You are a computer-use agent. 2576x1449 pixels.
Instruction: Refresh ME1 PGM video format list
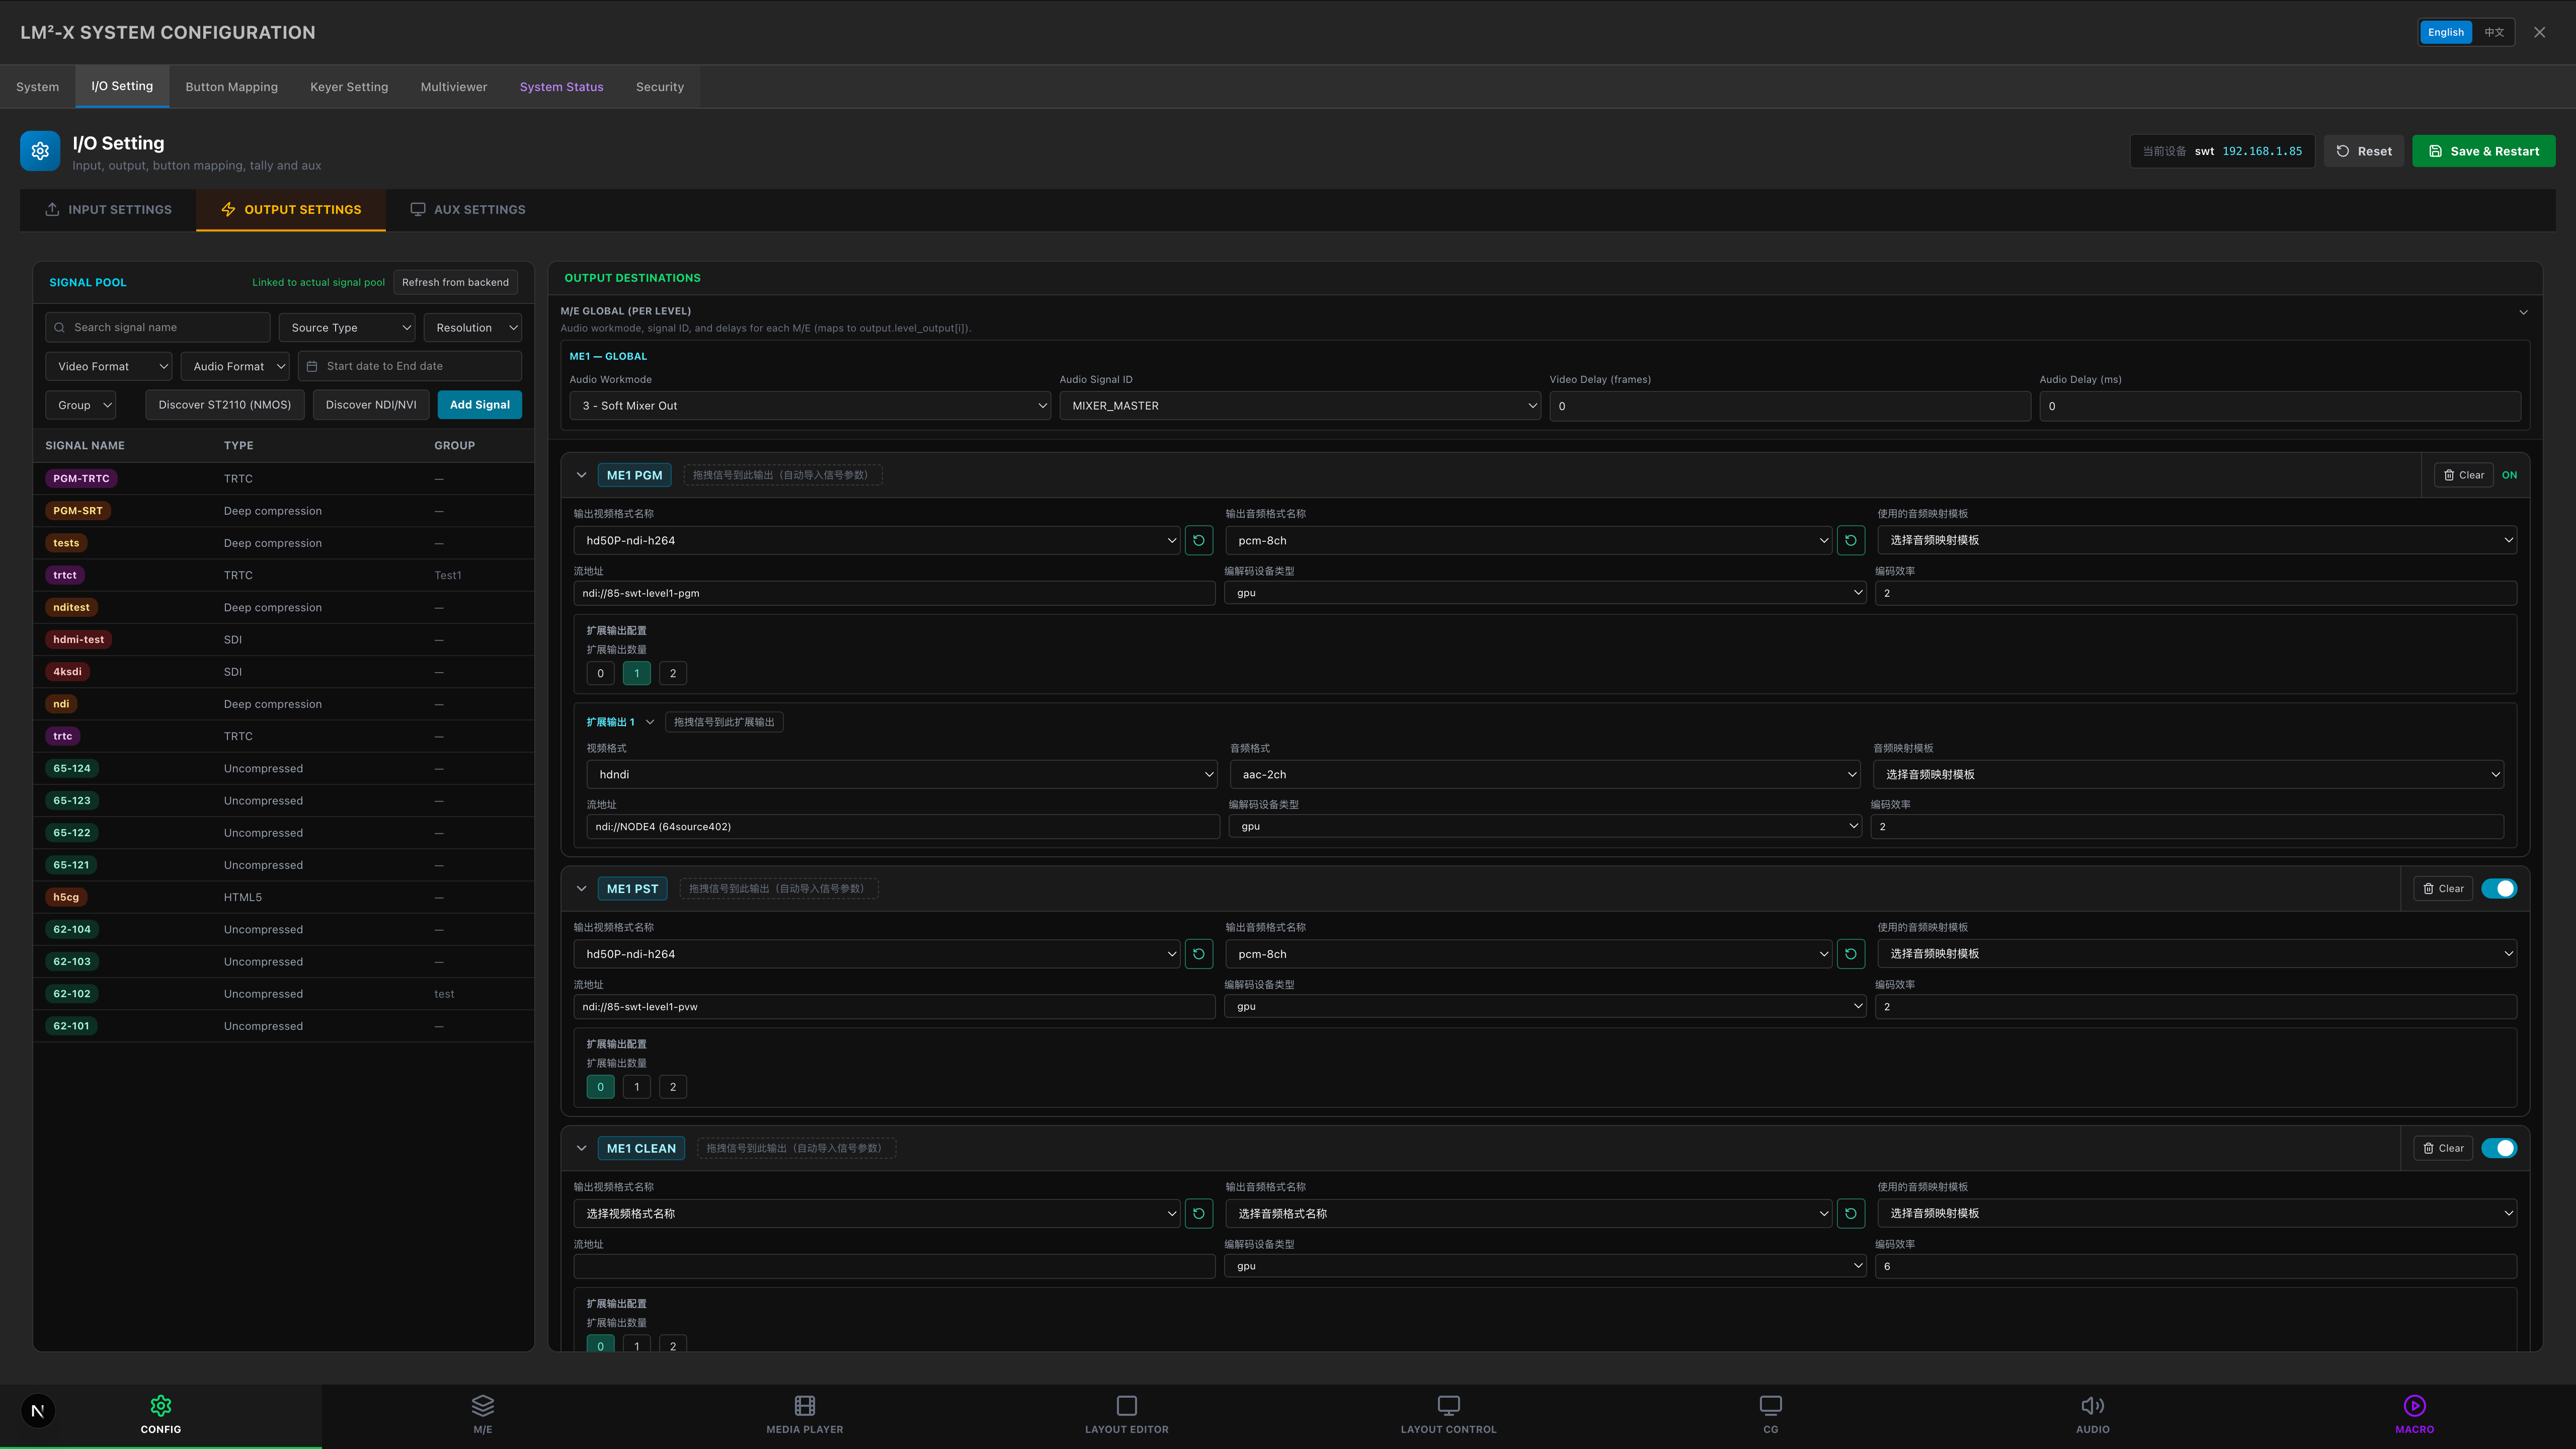point(1198,540)
